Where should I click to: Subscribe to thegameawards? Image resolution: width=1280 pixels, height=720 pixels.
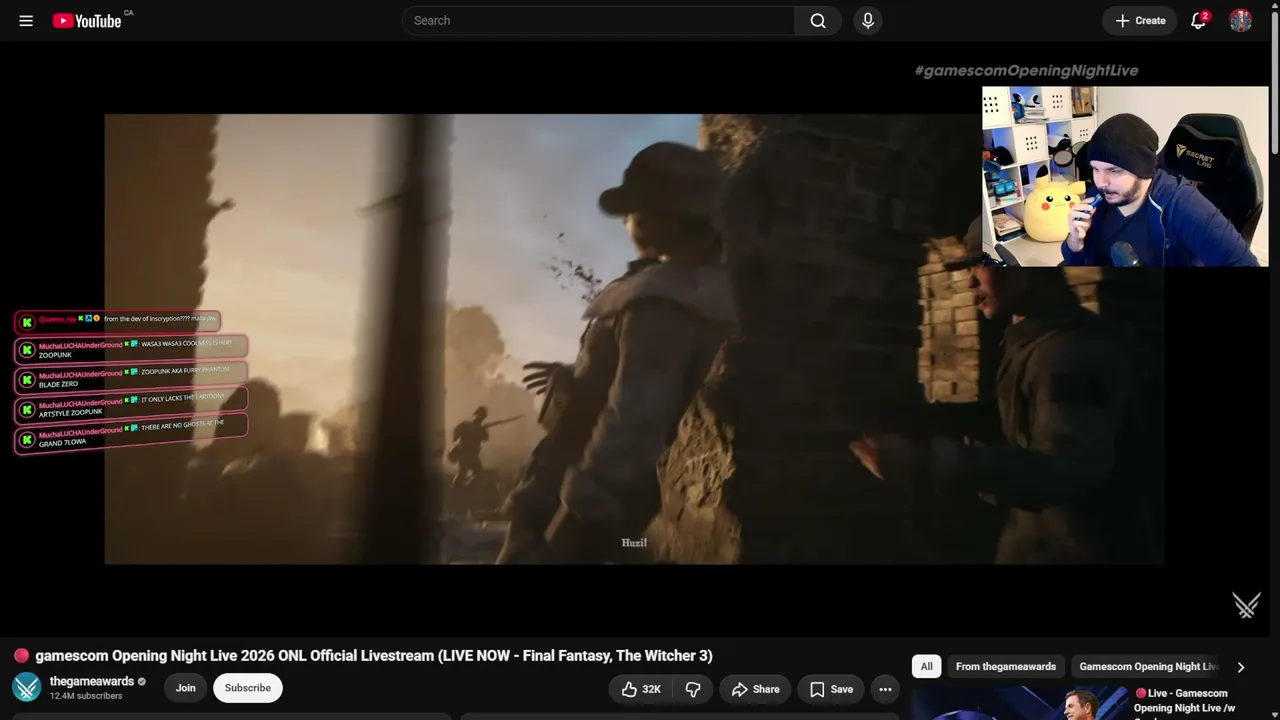tap(248, 688)
